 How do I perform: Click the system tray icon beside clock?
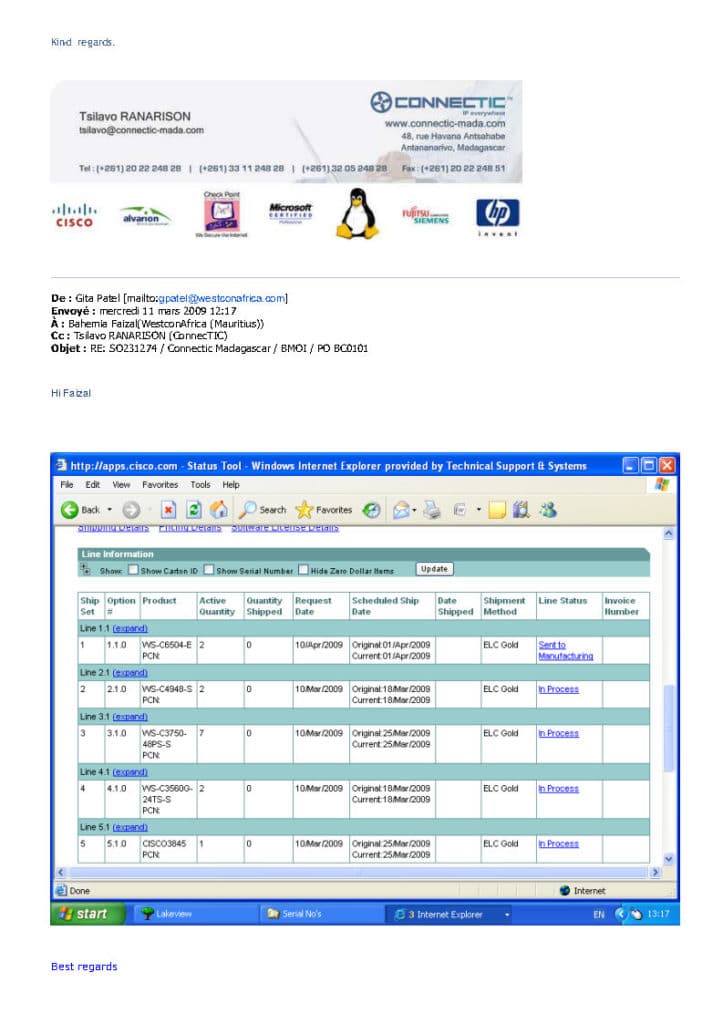click(x=635, y=914)
